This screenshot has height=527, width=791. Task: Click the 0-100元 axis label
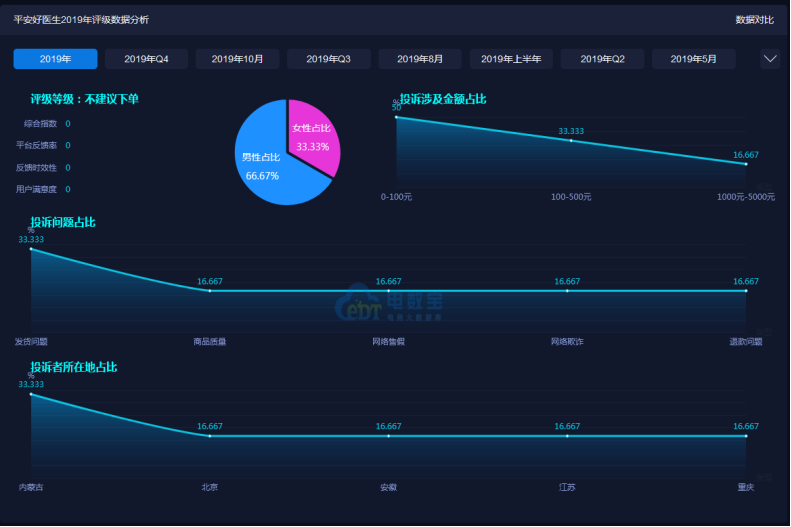tap(397, 197)
